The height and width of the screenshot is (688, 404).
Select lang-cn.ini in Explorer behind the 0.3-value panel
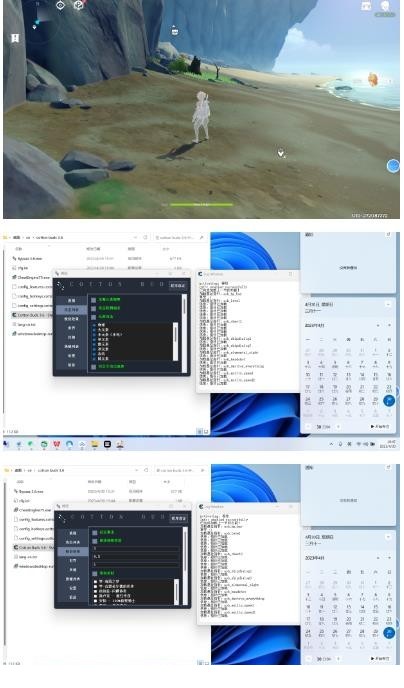click(x=28, y=557)
